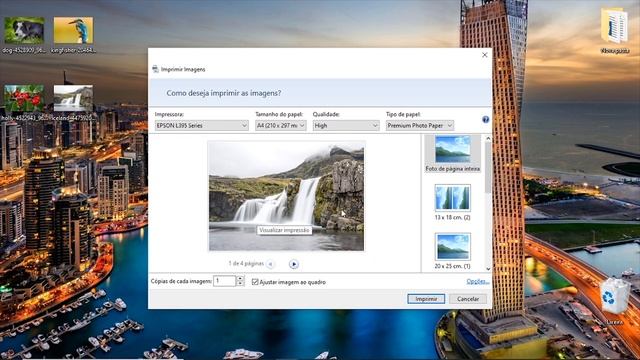This screenshot has width=640, height=360.
Task: Increase copies with spinner up arrow
Action: tap(240, 278)
